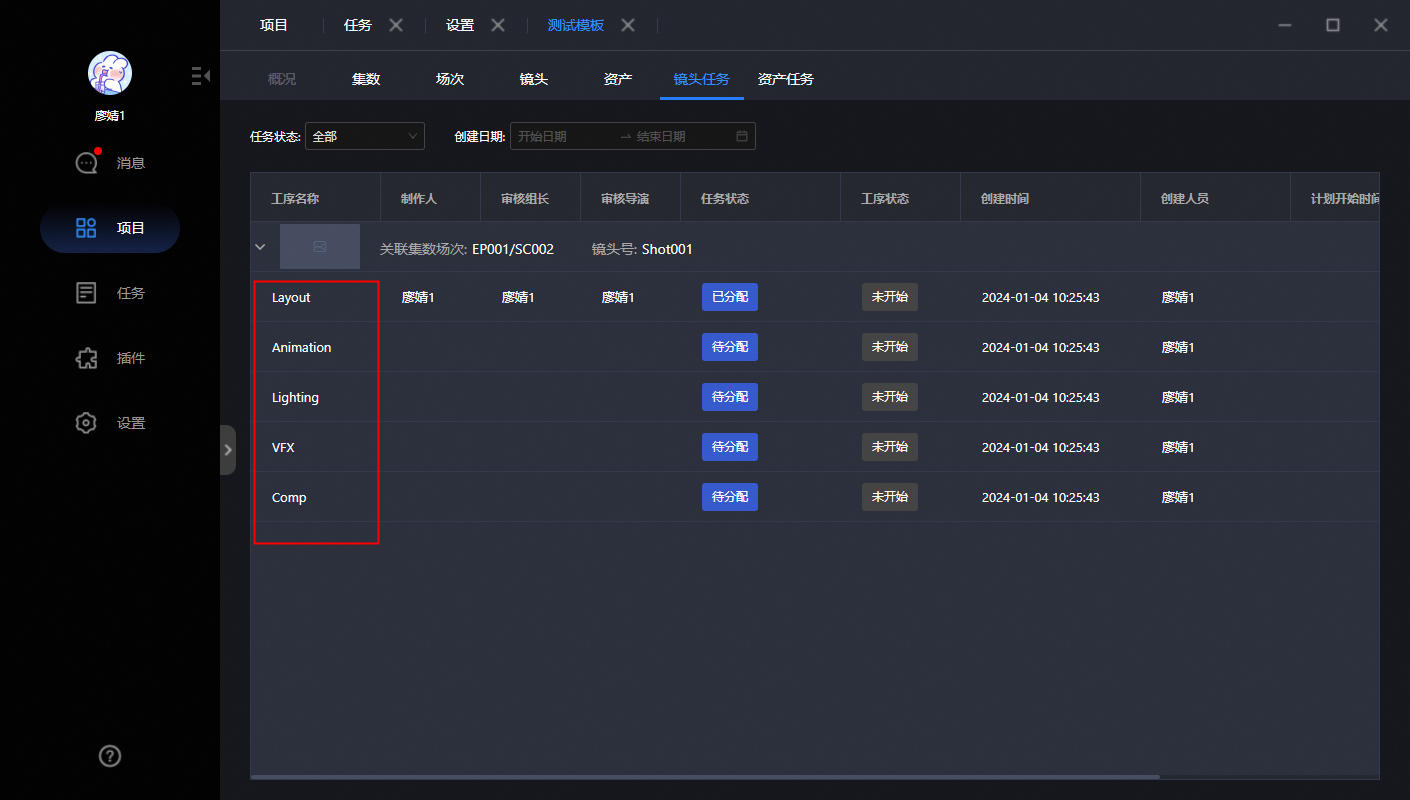The width and height of the screenshot is (1410, 800).
Task: Switch to the 测试模板 top tab
Action: point(576,25)
